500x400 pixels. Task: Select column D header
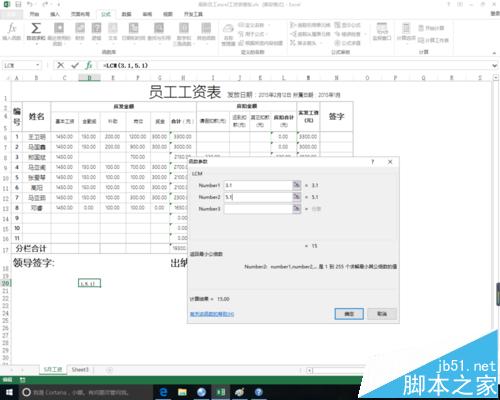[x=89, y=78]
